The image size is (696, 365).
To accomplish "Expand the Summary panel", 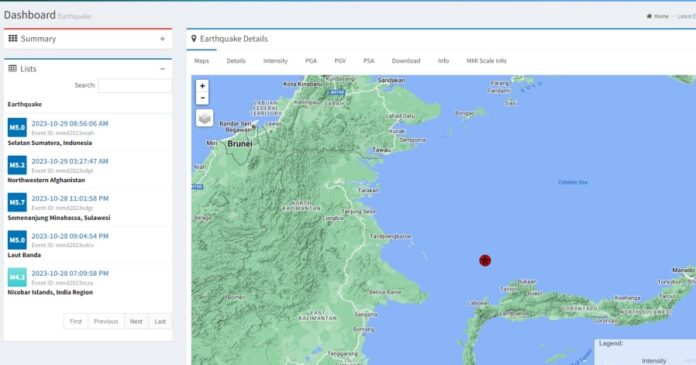I will [162, 39].
